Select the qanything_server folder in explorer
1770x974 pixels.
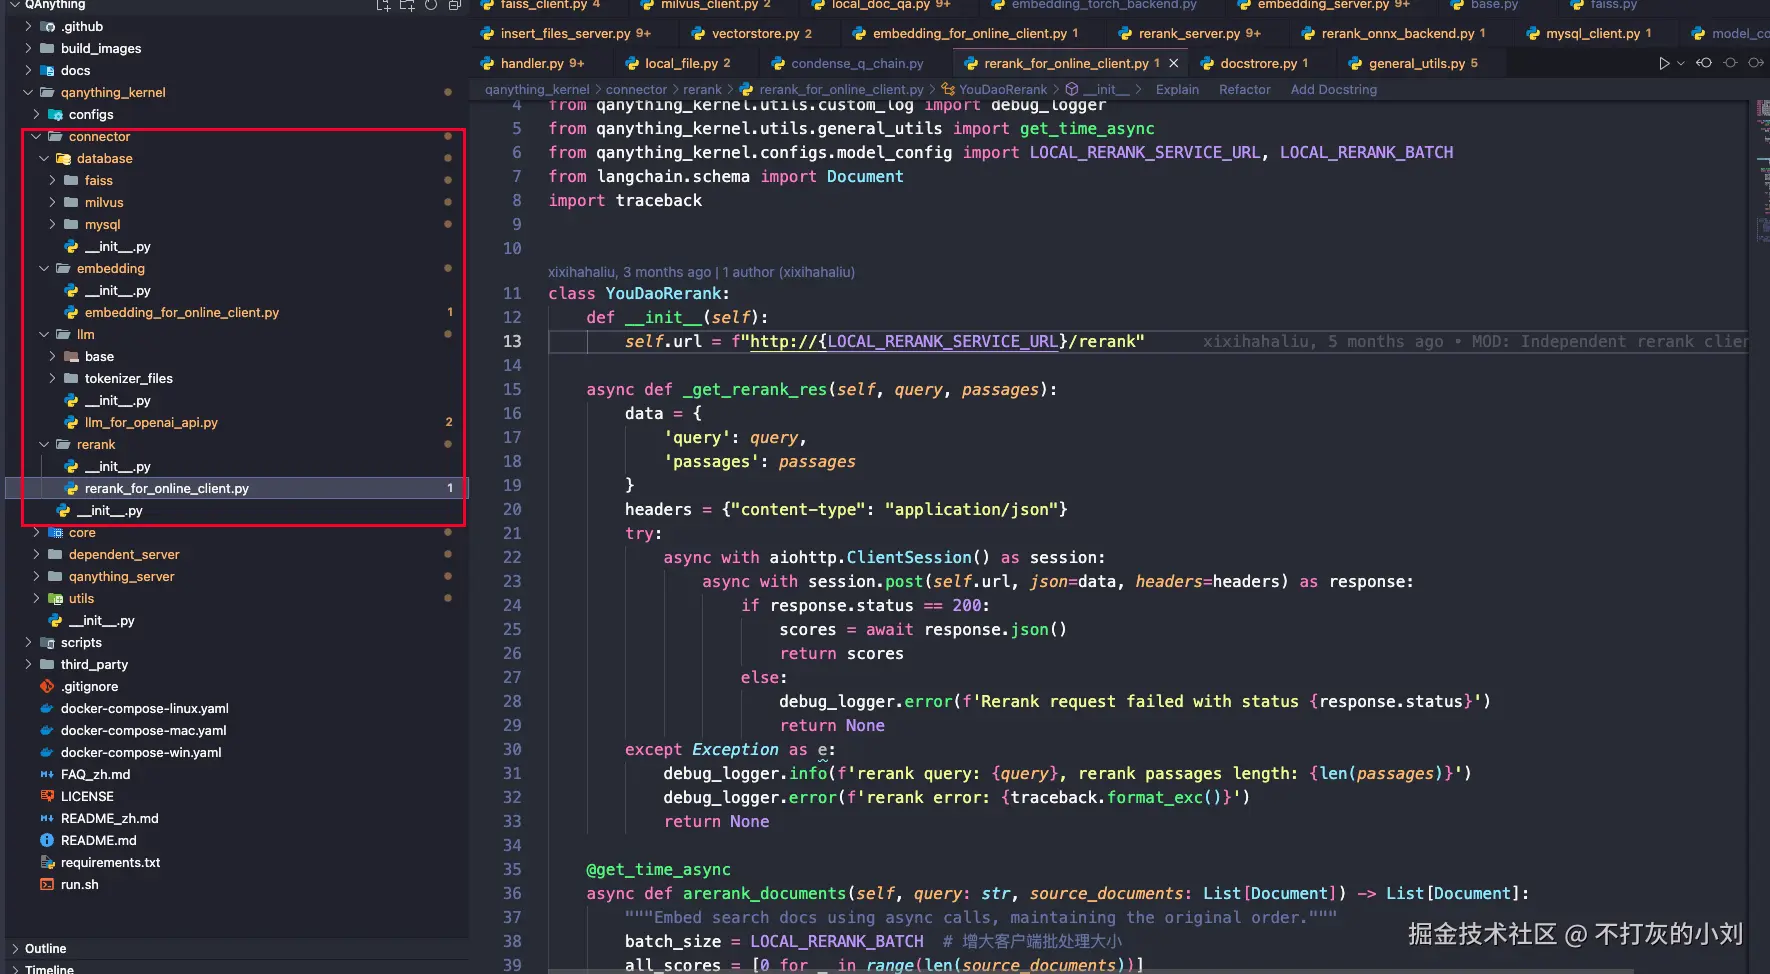(236, 577)
